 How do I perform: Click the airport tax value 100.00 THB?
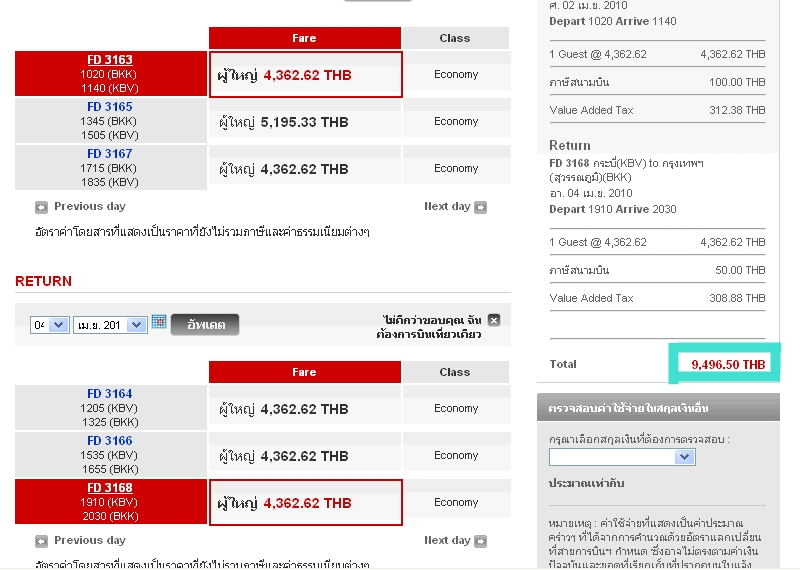coord(737,82)
